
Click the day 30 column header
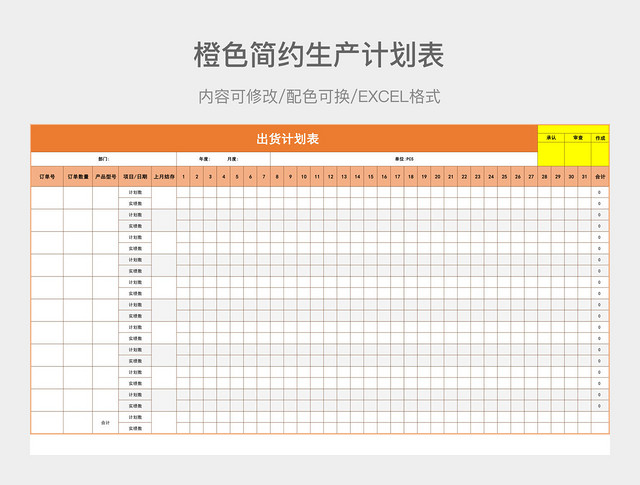pyautogui.click(x=571, y=177)
